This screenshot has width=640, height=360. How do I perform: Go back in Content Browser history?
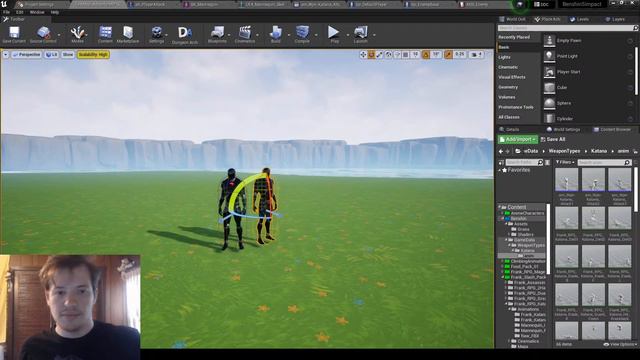pos(501,151)
